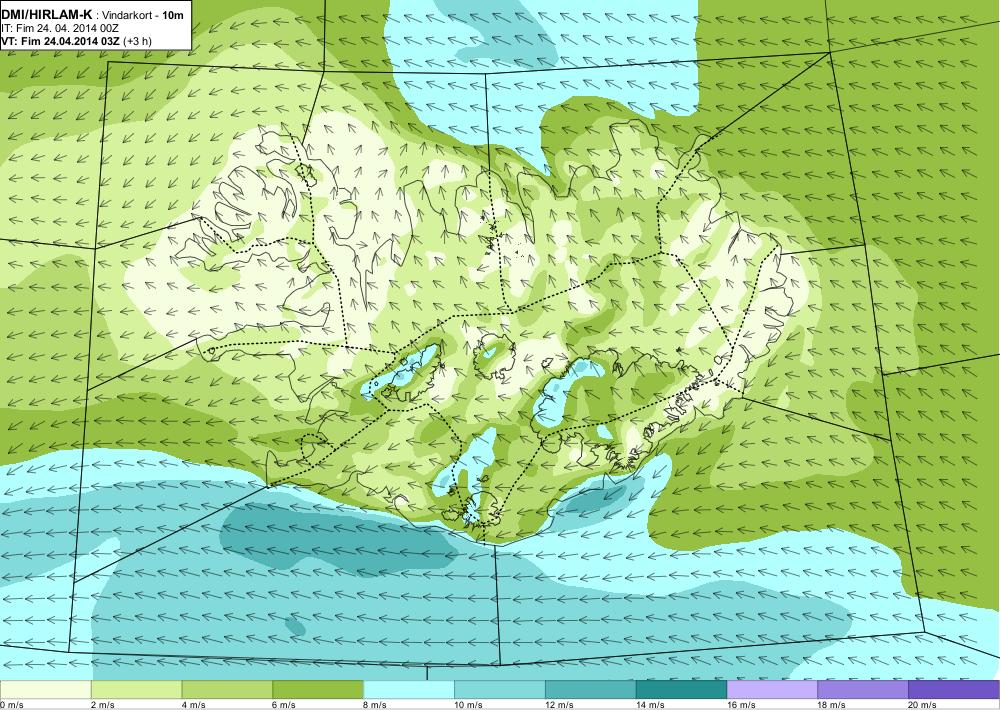Image resolution: width=1000 pixels, height=710 pixels.
Task: Click the pale cream 0–2 m/s legend swatch
Action: (x=45, y=690)
